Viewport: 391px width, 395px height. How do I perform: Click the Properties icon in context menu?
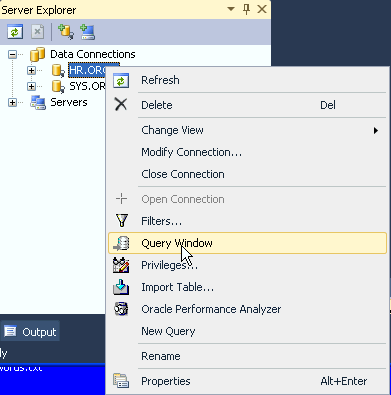(x=121, y=381)
